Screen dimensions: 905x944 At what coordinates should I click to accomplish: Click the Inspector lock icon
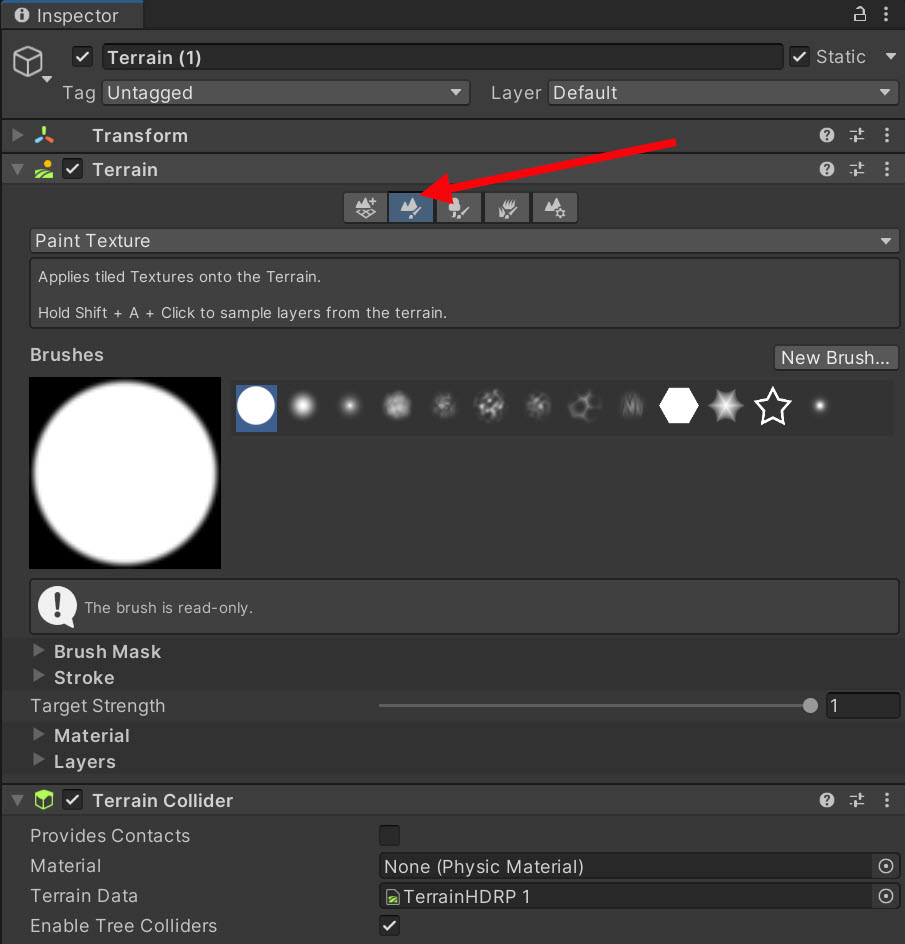click(860, 14)
